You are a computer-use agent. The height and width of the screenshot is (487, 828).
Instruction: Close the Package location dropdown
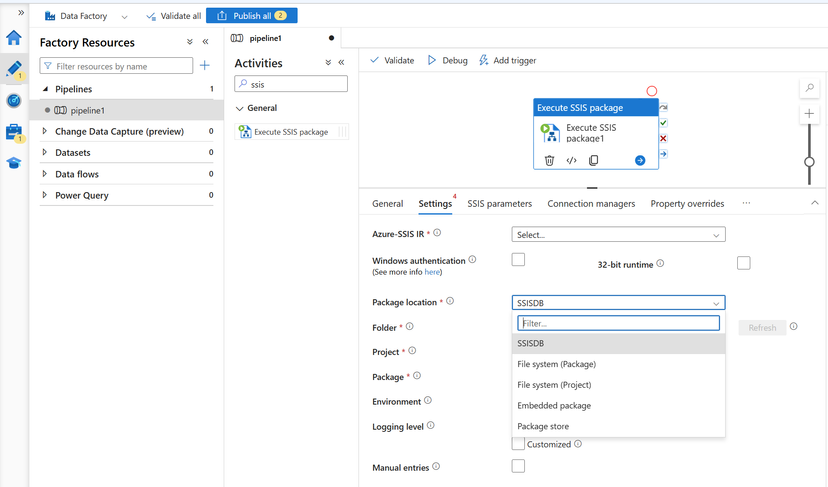[618, 303]
